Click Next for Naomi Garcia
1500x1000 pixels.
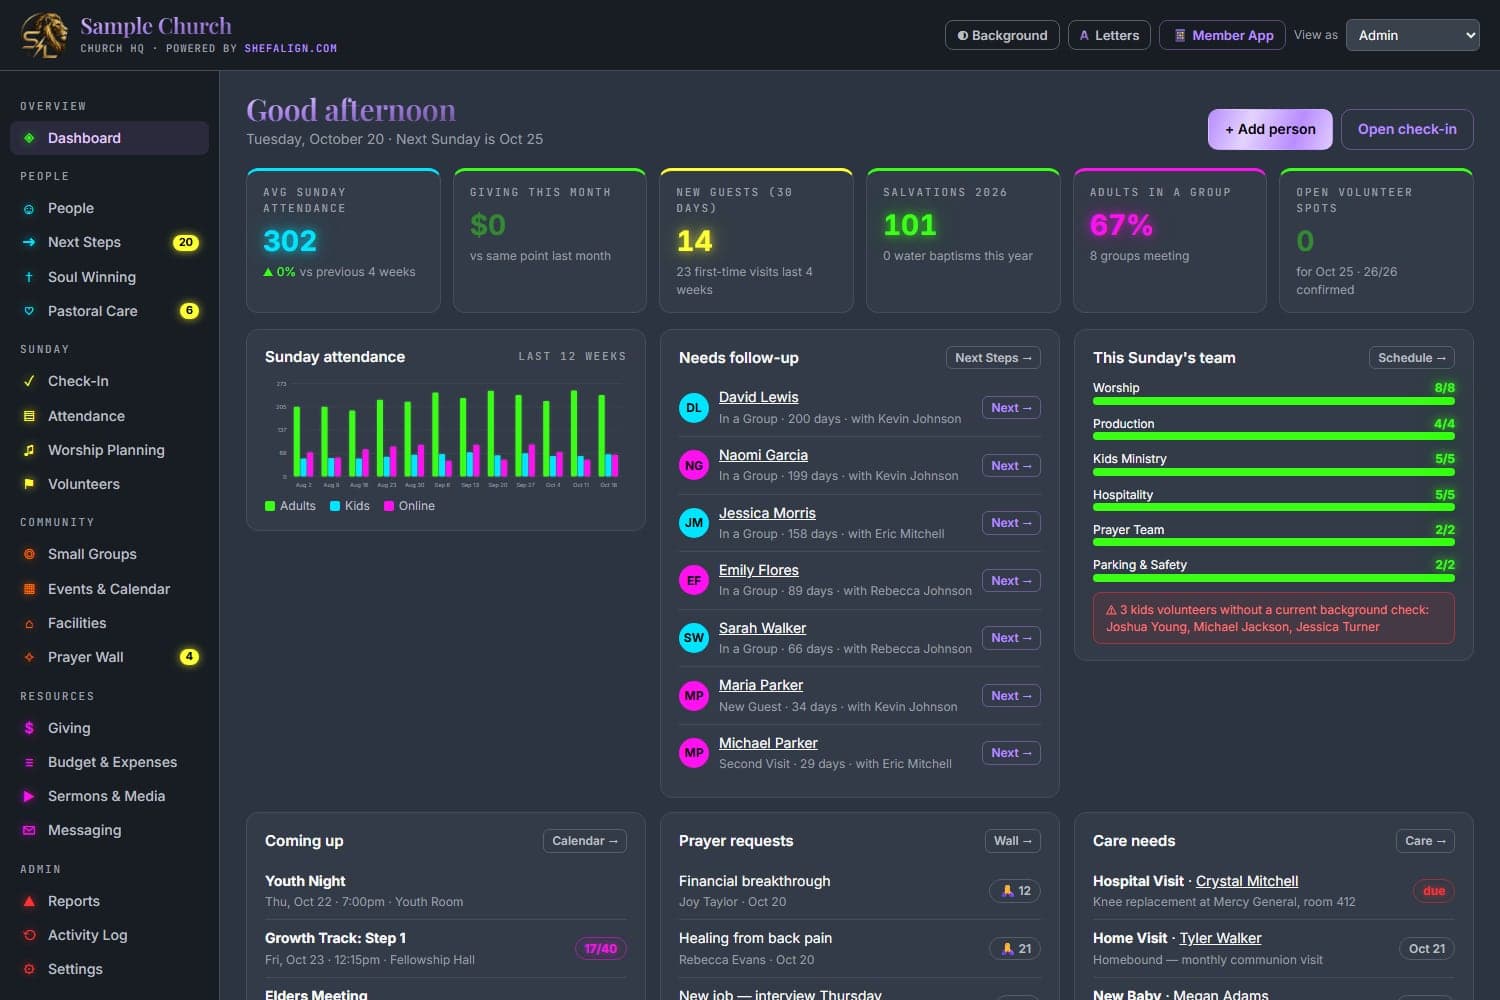pyautogui.click(x=1011, y=466)
